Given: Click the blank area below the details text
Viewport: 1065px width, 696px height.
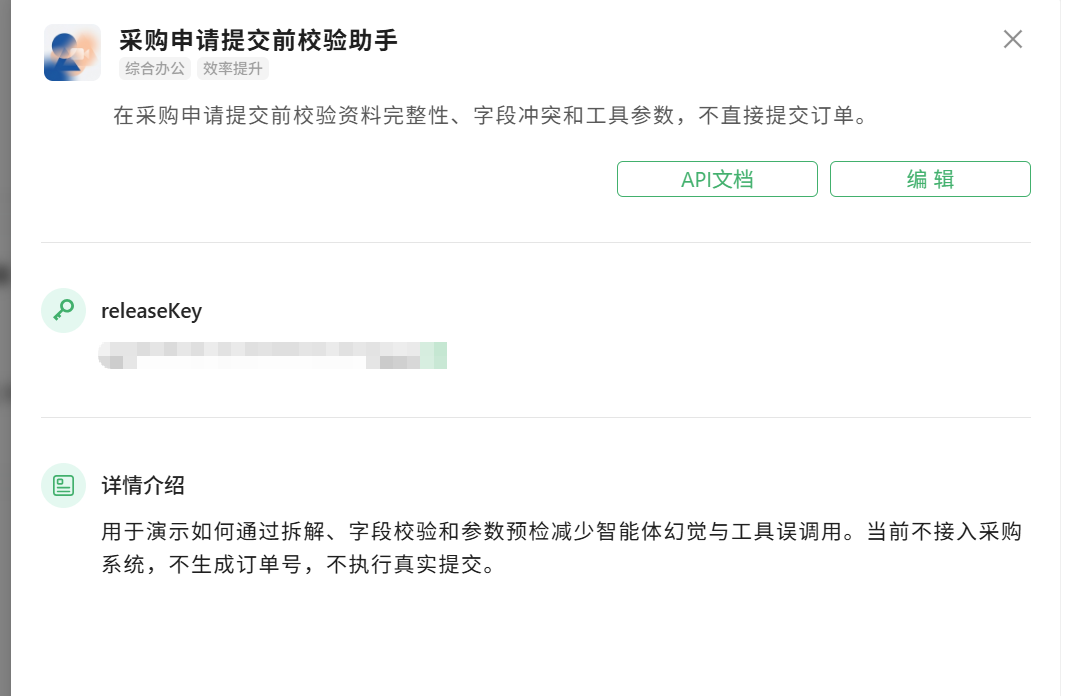Looking at the screenshot, I should pyautogui.click(x=536, y=638).
